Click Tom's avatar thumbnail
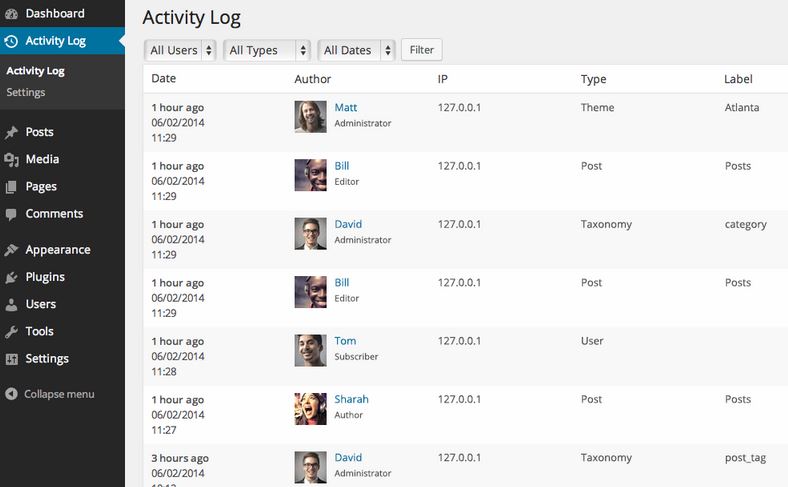Image resolution: width=788 pixels, height=487 pixels. click(x=310, y=350)
